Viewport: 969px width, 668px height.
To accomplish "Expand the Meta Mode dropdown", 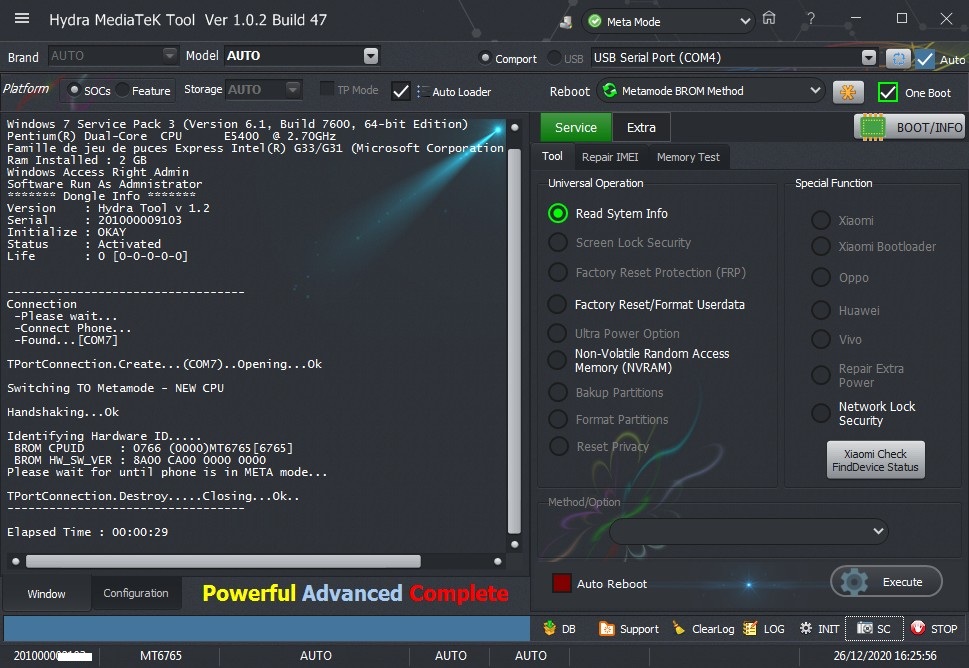I will pos(745,22).
